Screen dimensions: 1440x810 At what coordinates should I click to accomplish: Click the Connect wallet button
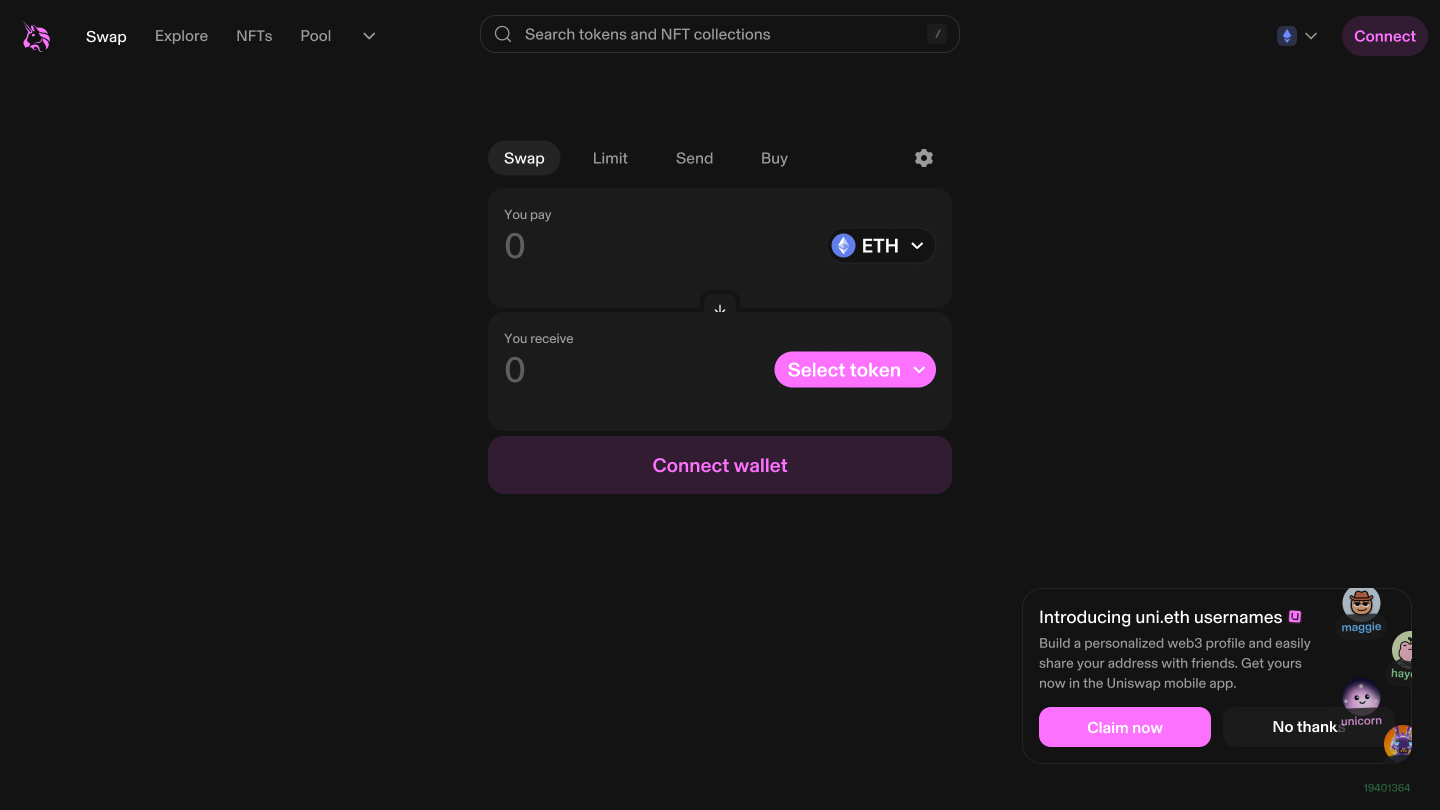[x=720, y=465]
